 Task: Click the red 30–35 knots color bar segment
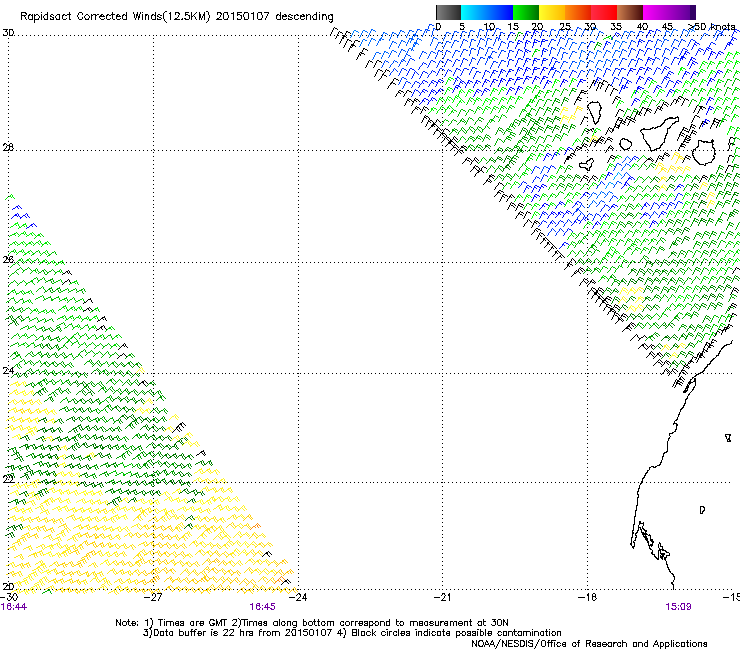[x=604, y=12]
